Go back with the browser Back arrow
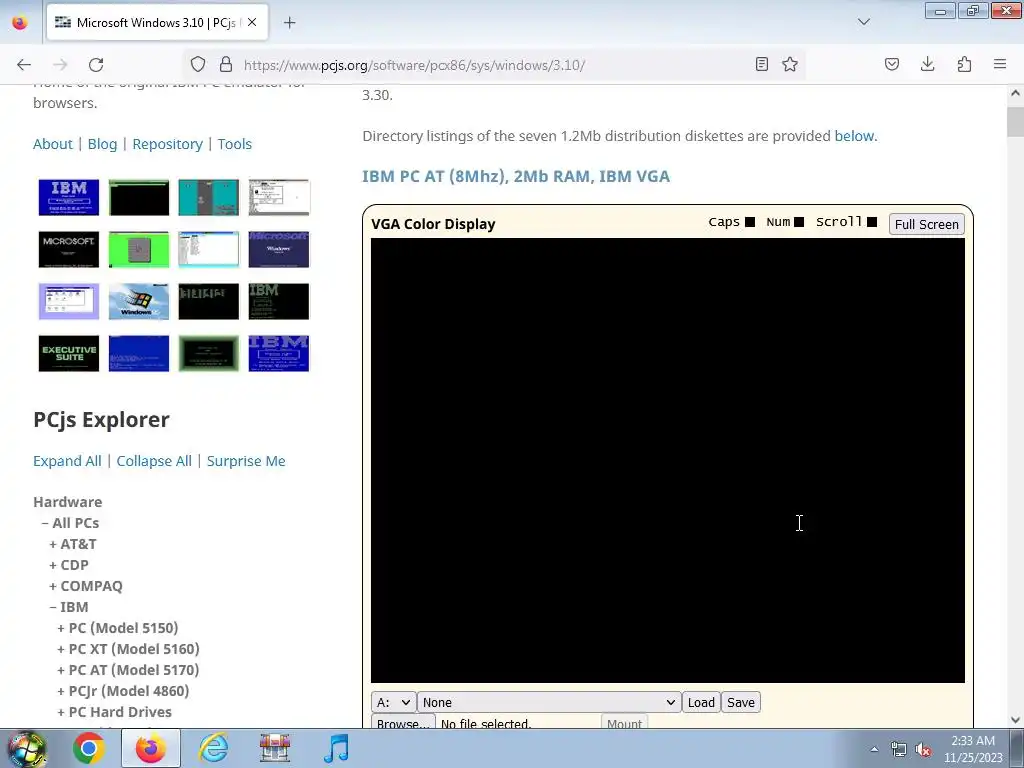Screen dimensions: 1024x768 pyautogui.click(x=24, y=65)
